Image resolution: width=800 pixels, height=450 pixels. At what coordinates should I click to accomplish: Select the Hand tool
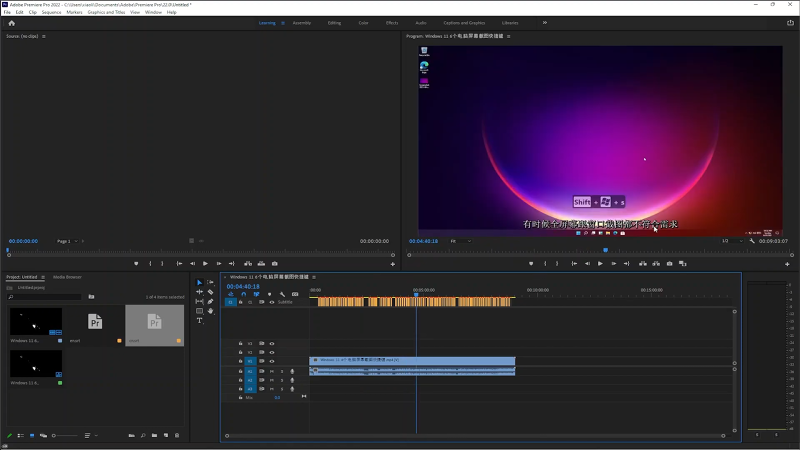[210, 311]
